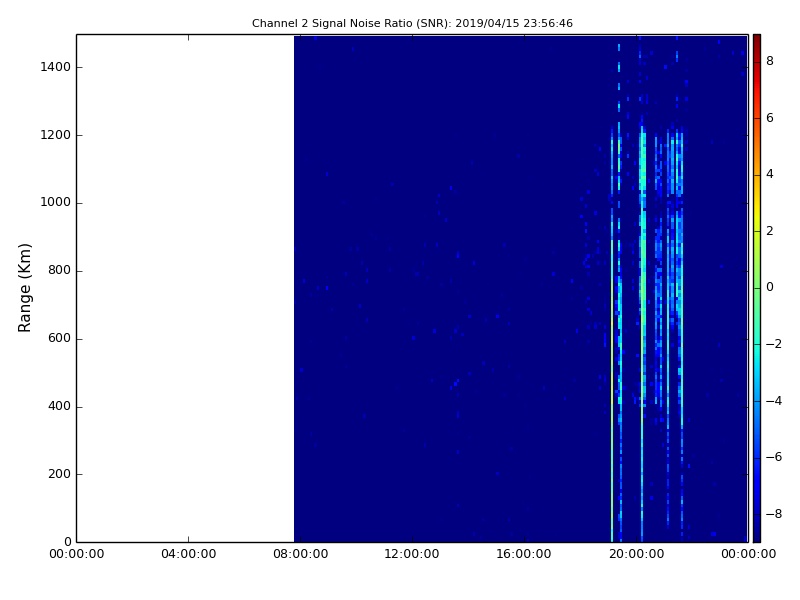Click the colorbar tick label 4
The height and width of the screenshot is (600, 800).
770,174
